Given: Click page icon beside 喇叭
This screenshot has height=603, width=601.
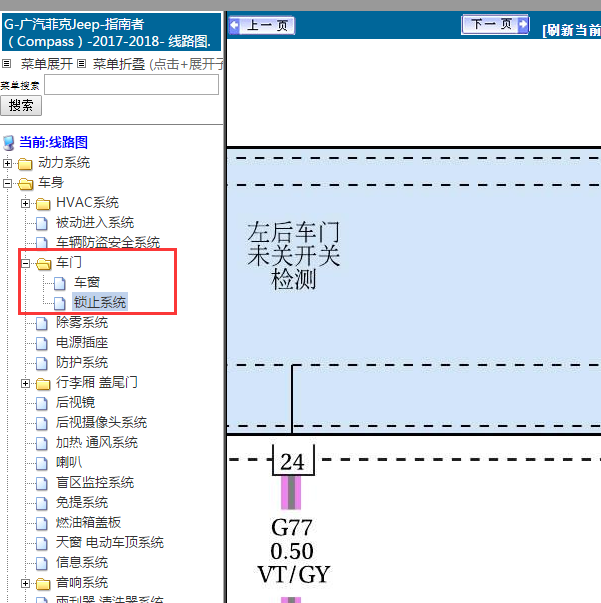Looking at the screenshot, I should [x=42, y=463].
